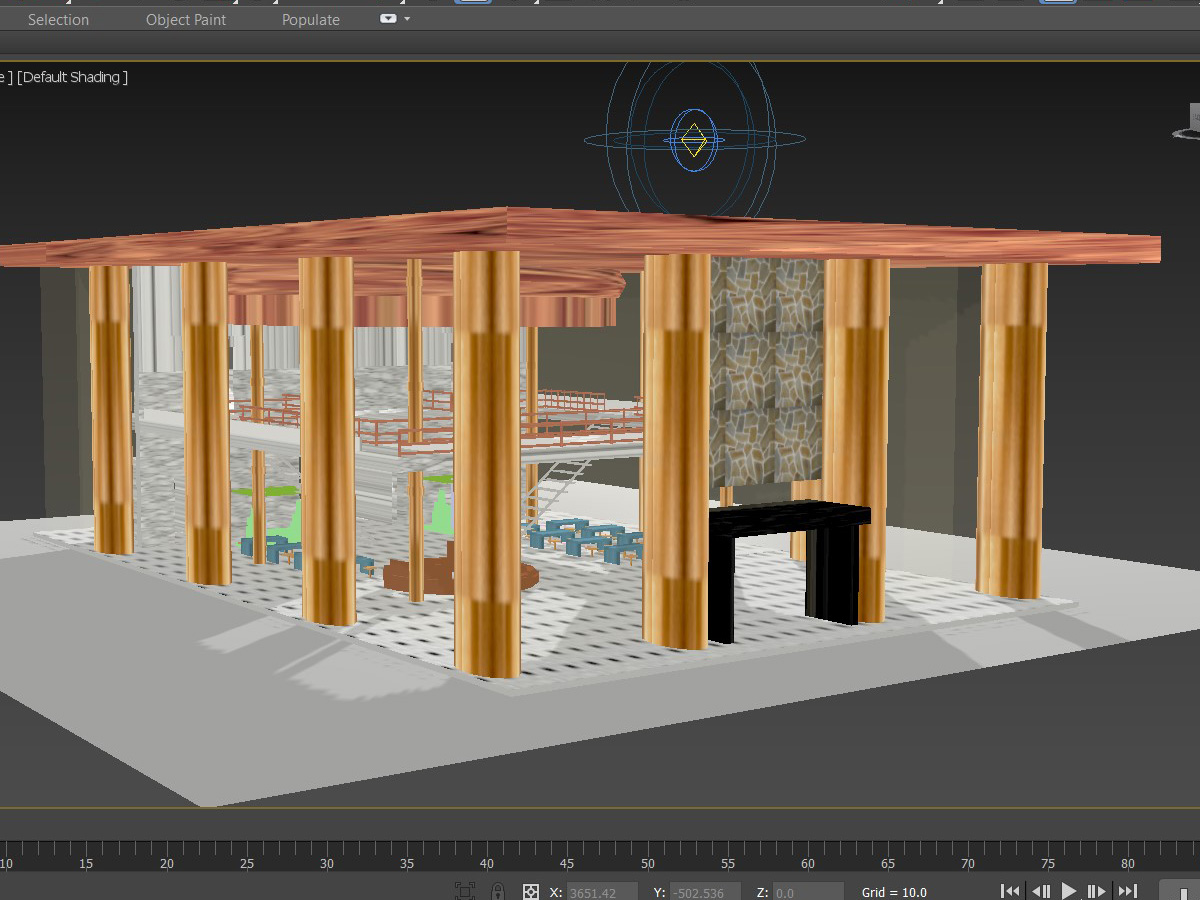Step back to previous frame
The width and height of the screenshot is (1200, 900).
tap(1040, 891)
